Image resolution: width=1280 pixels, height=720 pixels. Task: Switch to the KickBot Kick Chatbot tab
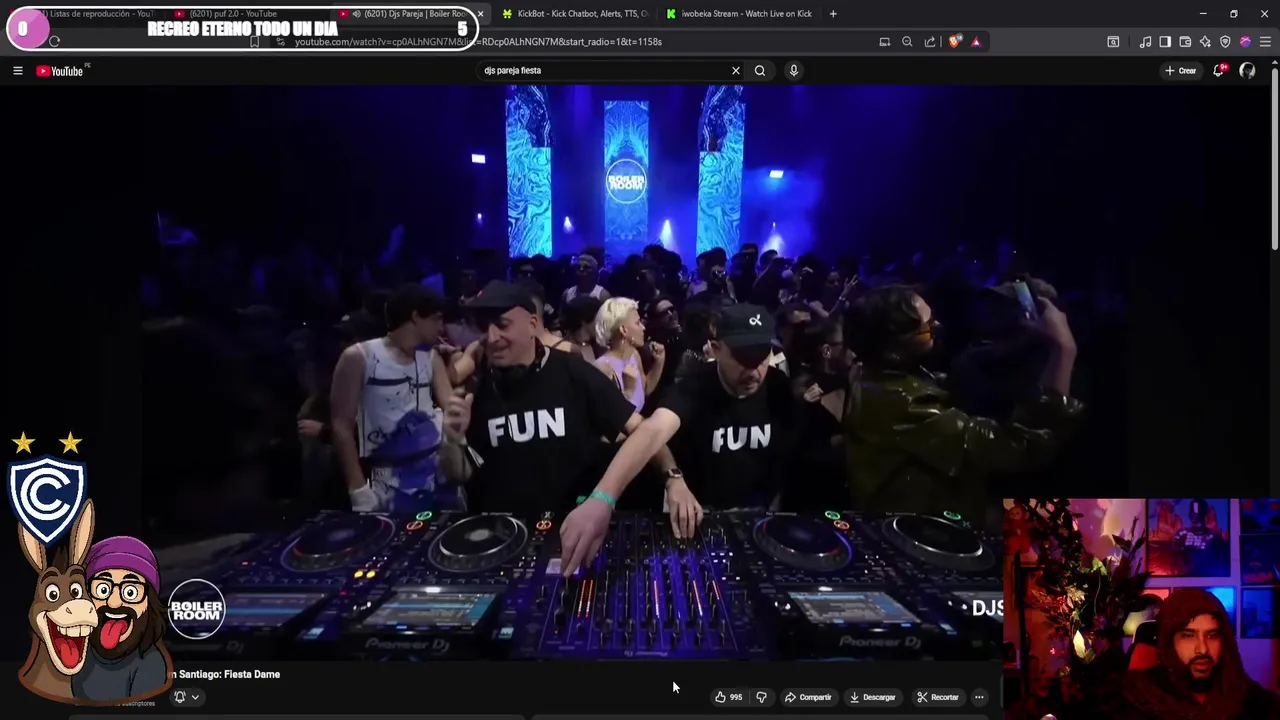[575, 14]
